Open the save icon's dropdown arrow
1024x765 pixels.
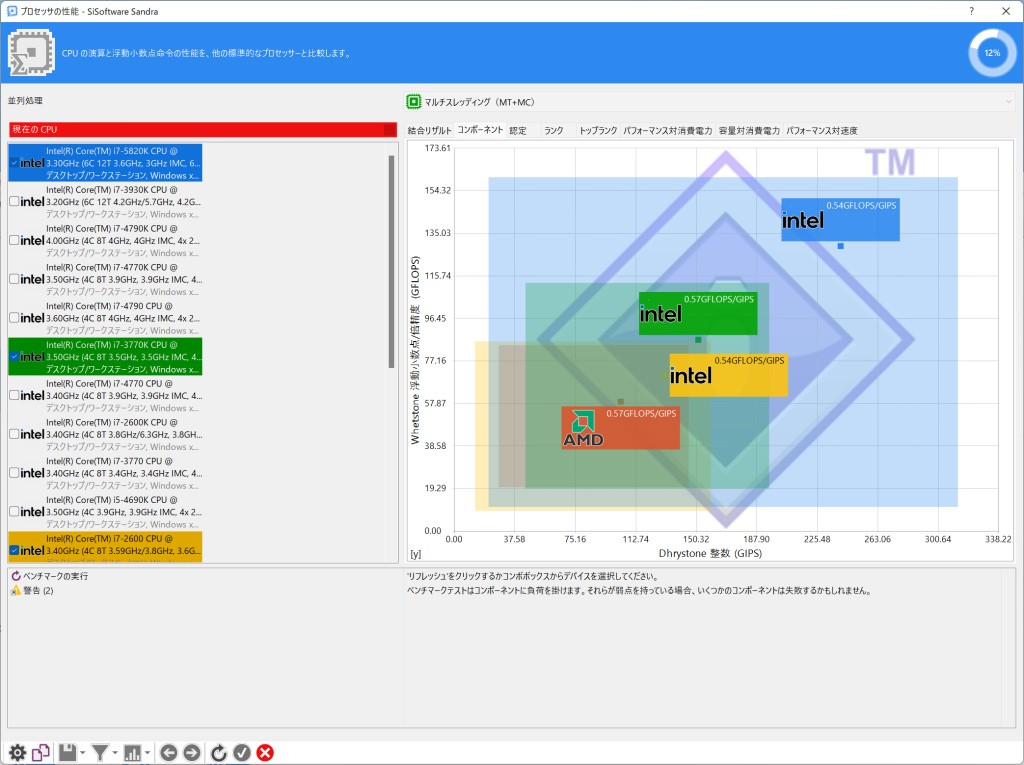[83, 753]
